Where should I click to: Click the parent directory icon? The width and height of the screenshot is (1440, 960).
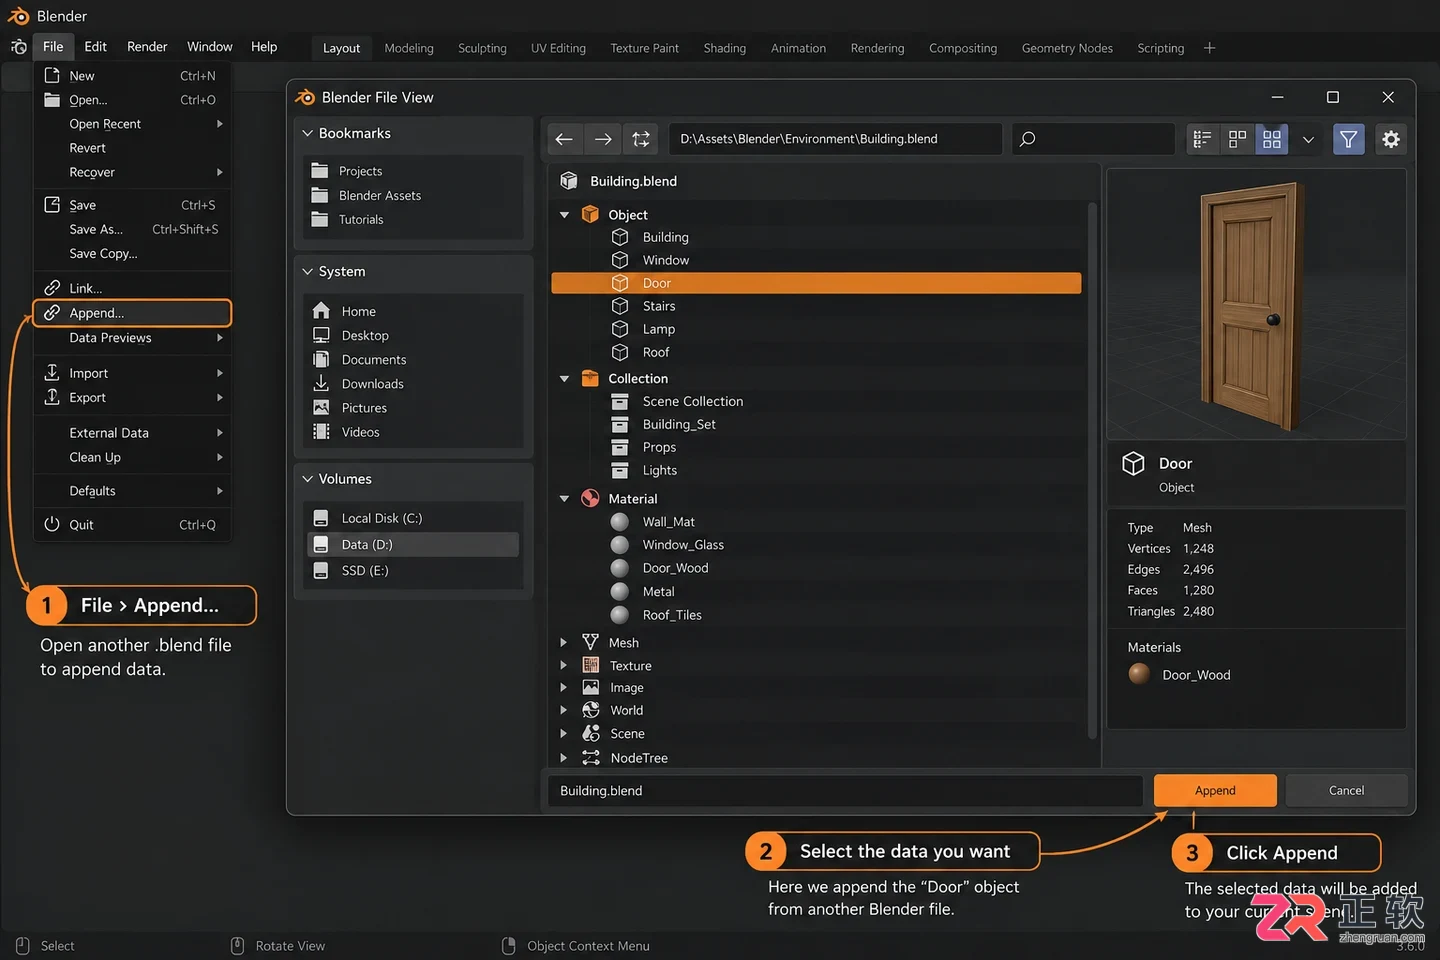[x=641, y=139]
